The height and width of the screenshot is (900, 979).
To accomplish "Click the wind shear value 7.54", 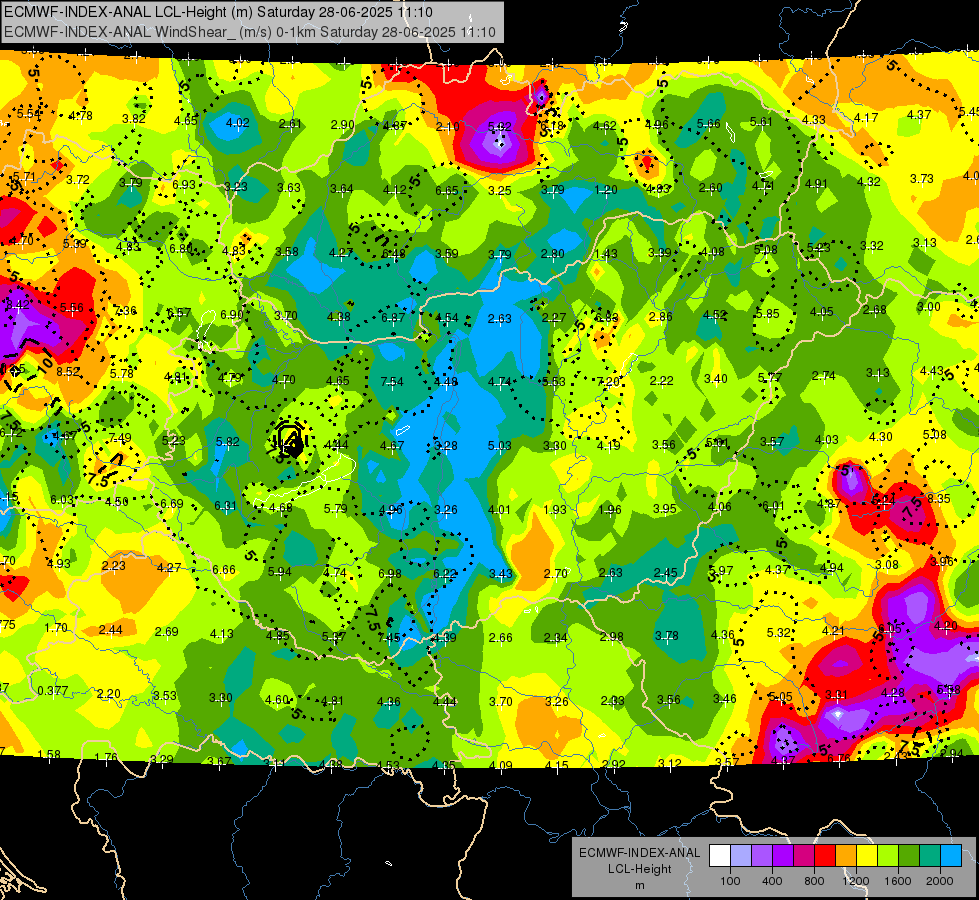I will (391, 382).
